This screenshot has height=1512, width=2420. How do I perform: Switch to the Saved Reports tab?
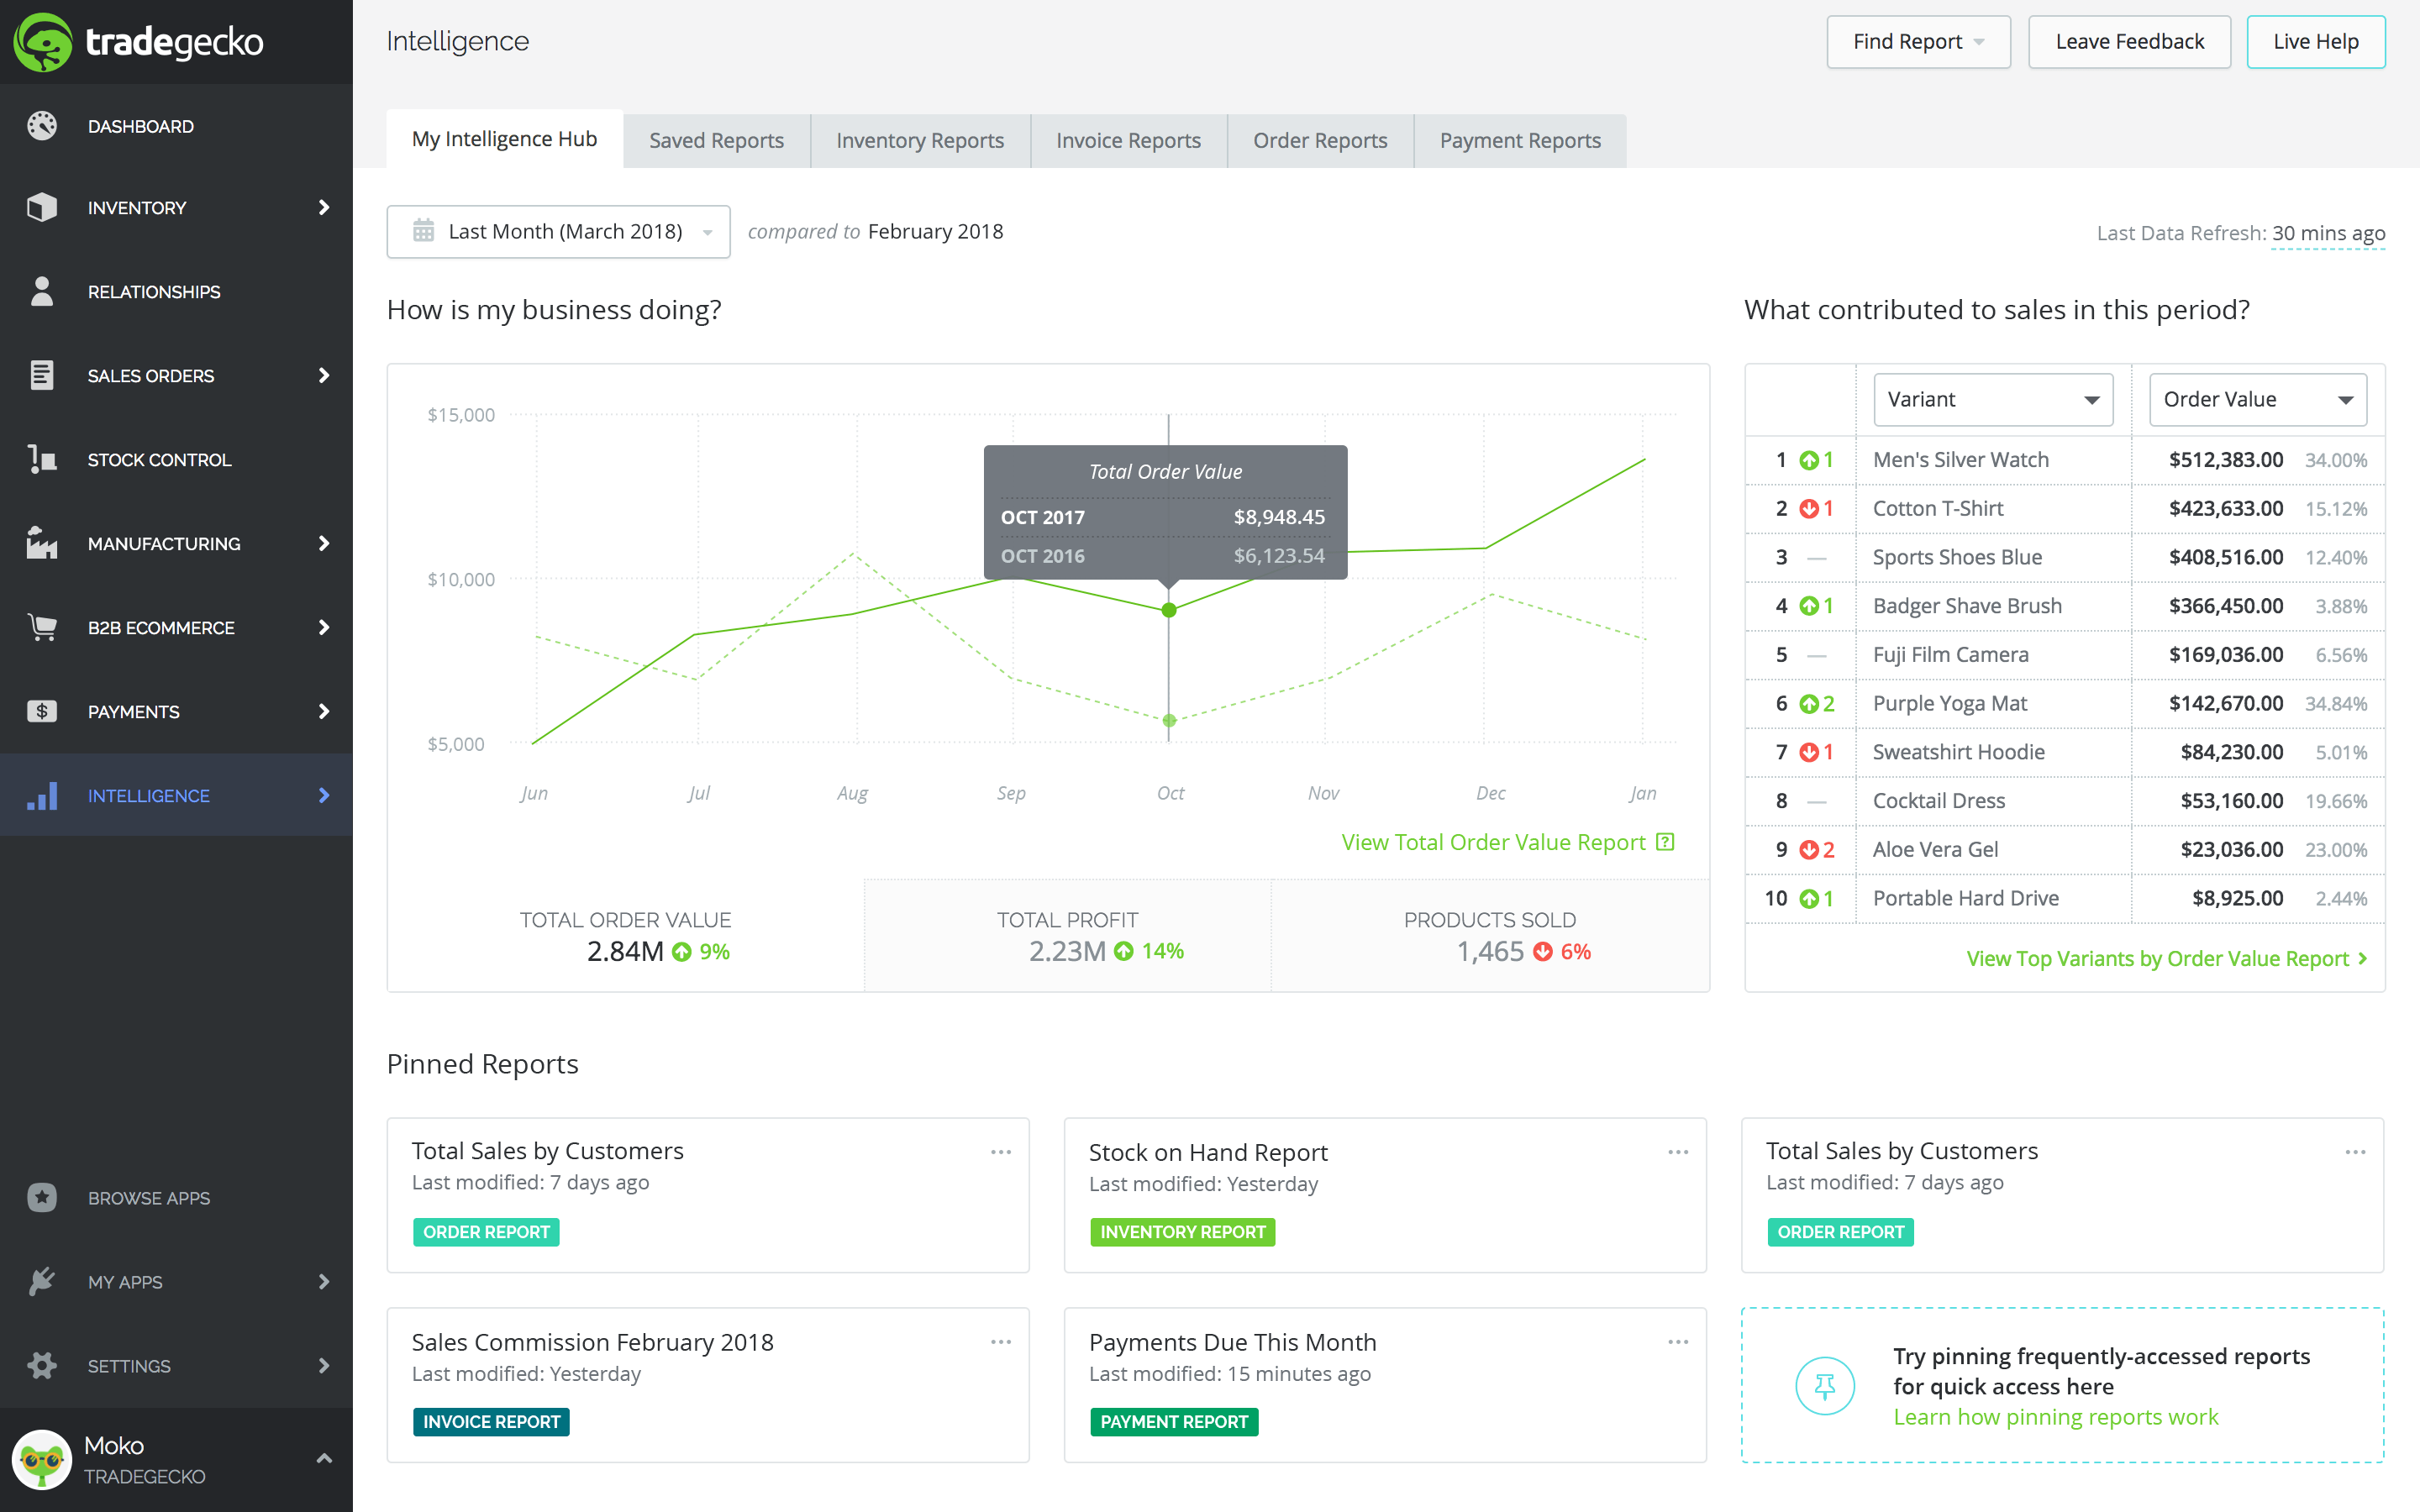716,140
